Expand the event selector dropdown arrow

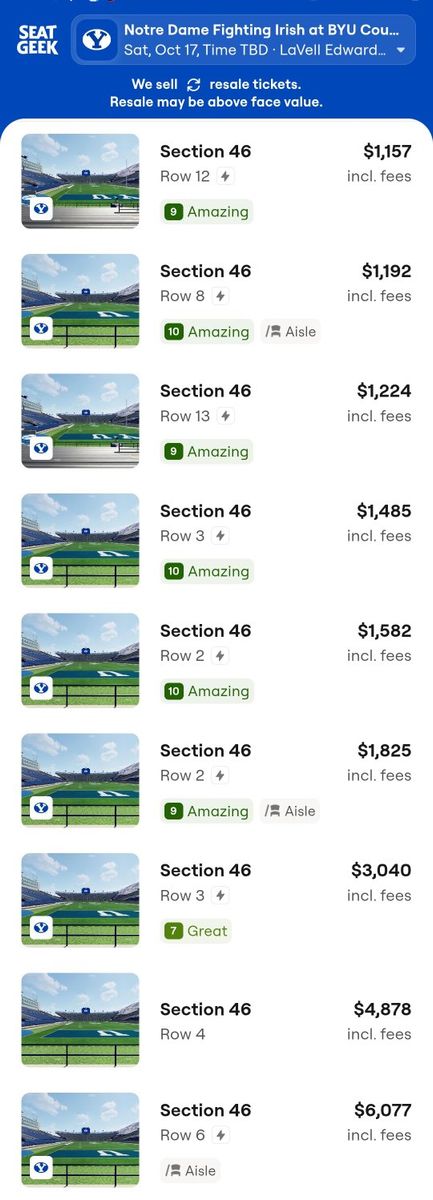point(401,50)
